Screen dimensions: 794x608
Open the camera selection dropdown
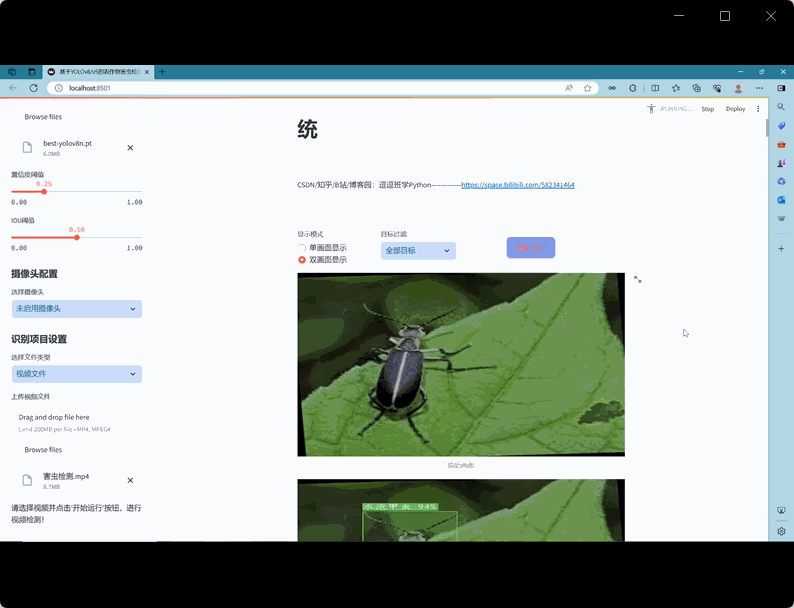click(77, 309)
